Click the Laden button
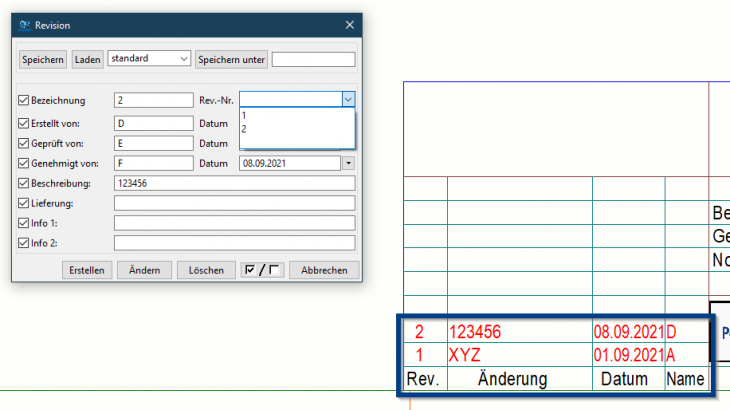The width and height of the screenshot is (730, 410). [x=88, y=60]
